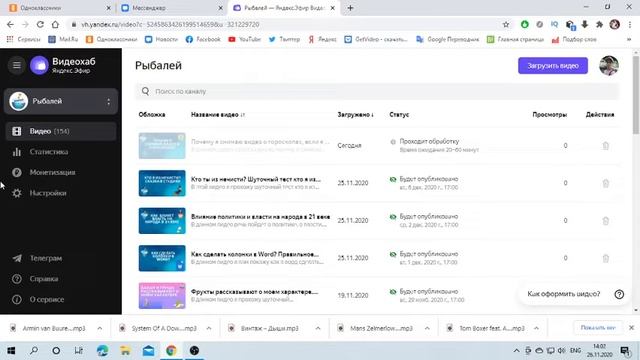This screenshot has width=640, height=360.
Task: Open Facebook bookmark
Action: pos(203,40)
